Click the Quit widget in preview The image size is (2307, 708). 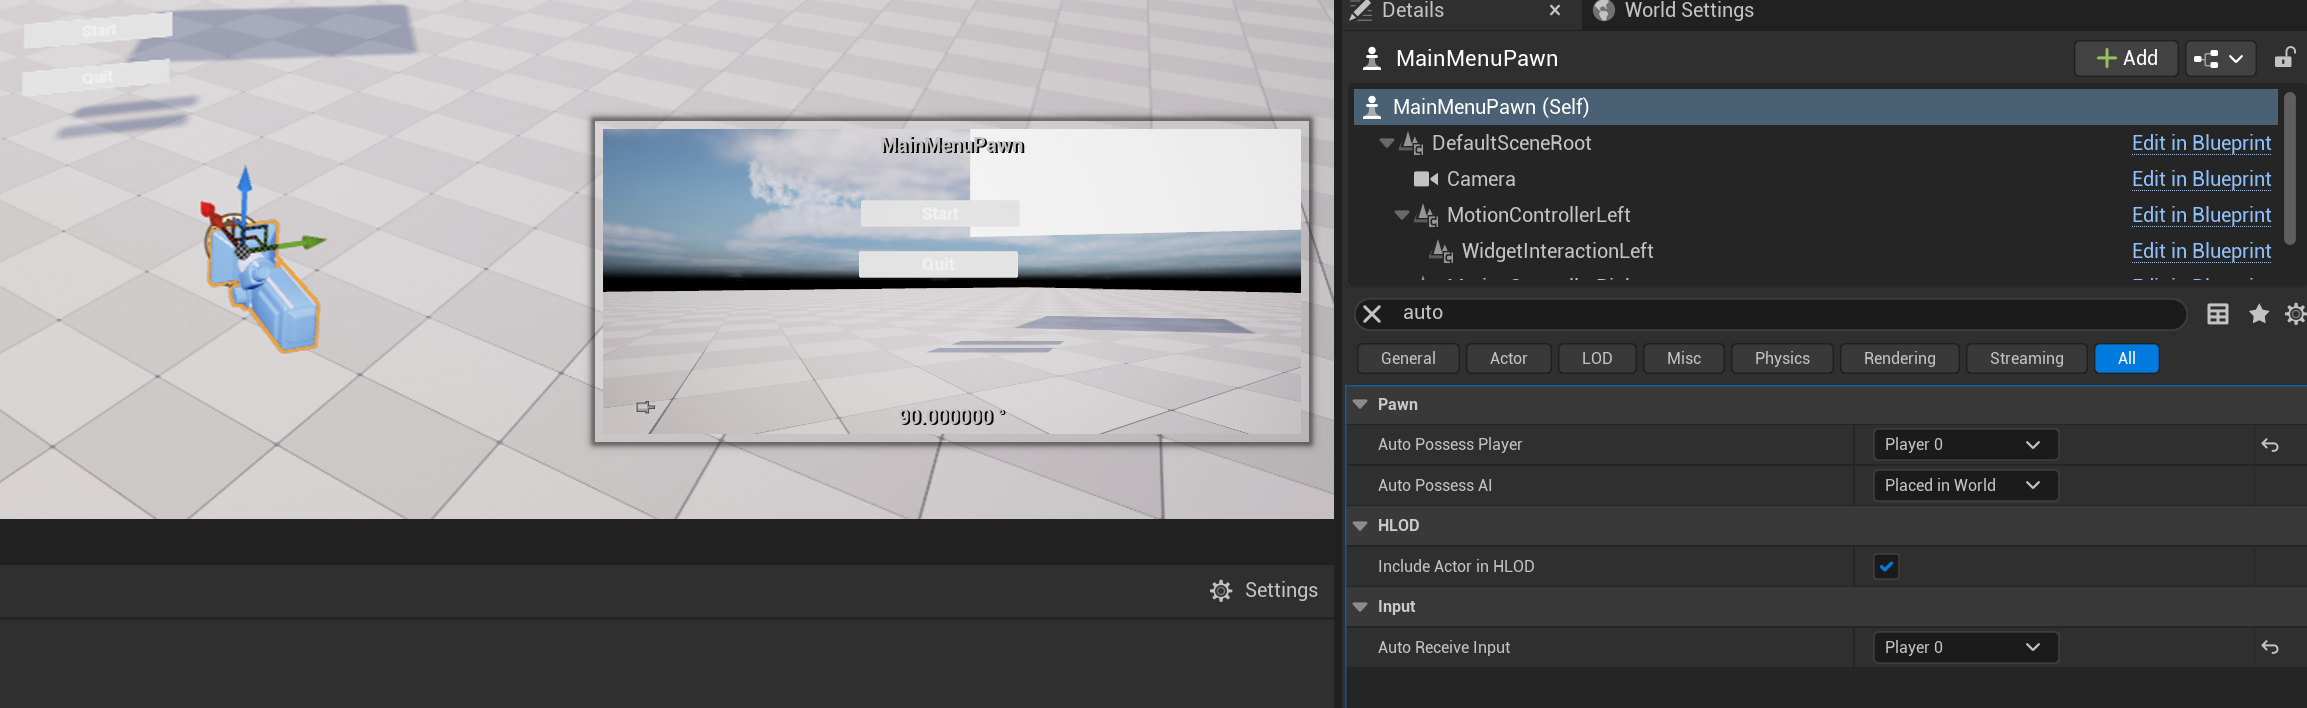coord(938,265)
